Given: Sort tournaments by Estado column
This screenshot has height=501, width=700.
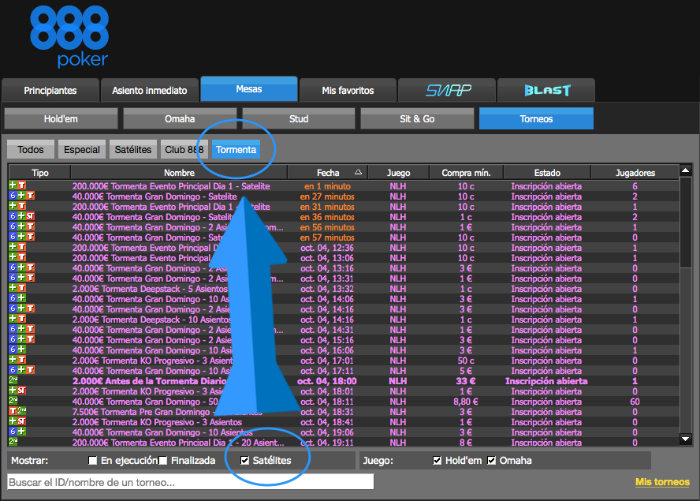Looking at the screenshot, I should 547,172.
